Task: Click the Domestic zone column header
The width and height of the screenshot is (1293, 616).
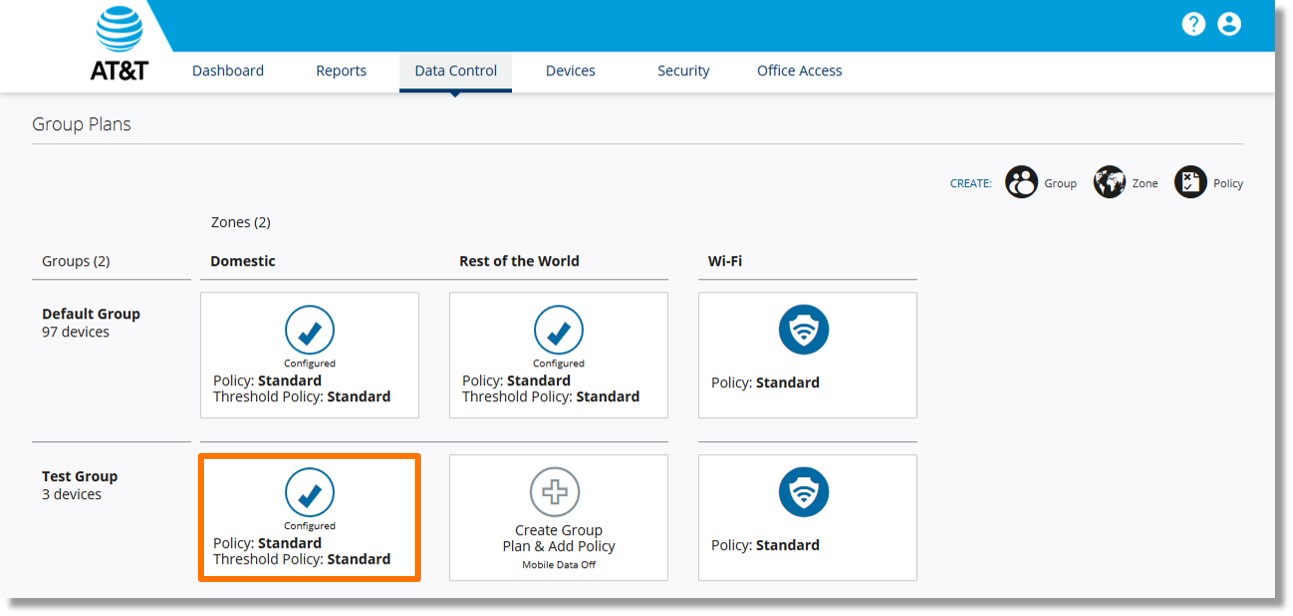Action: click(243, 261)
